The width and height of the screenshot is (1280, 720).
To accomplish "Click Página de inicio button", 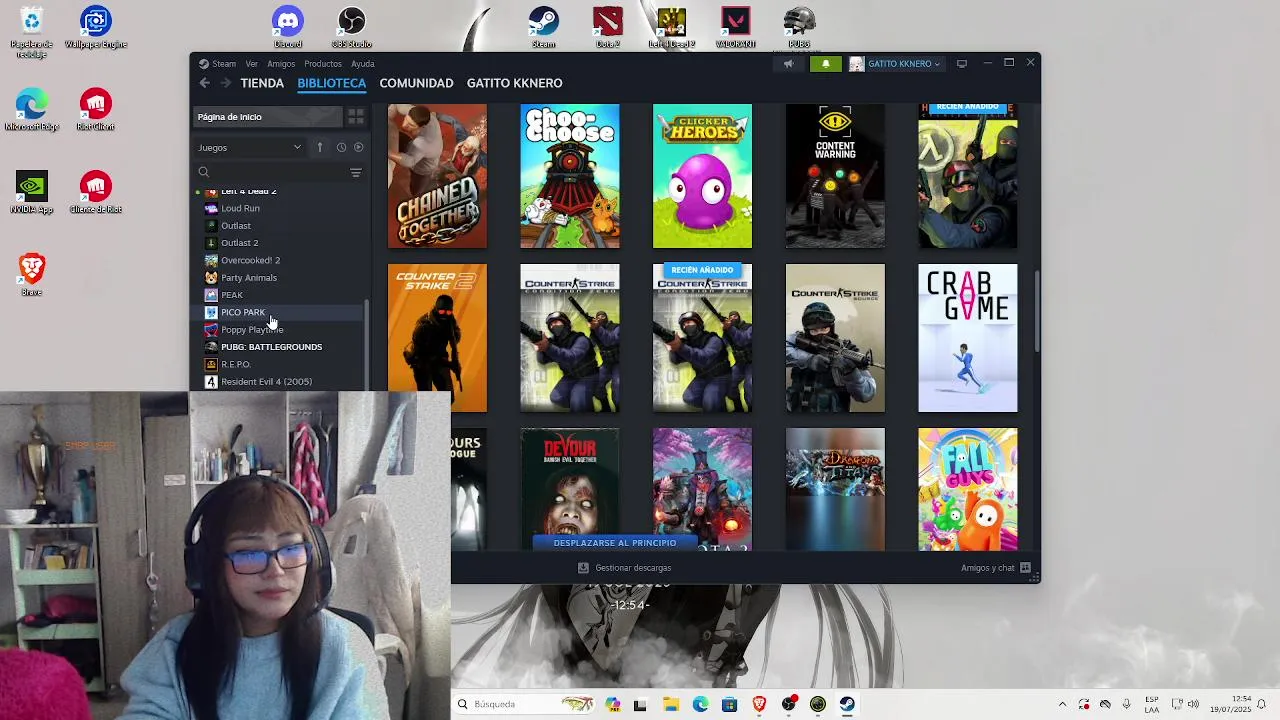I will [x=267, y=117].
